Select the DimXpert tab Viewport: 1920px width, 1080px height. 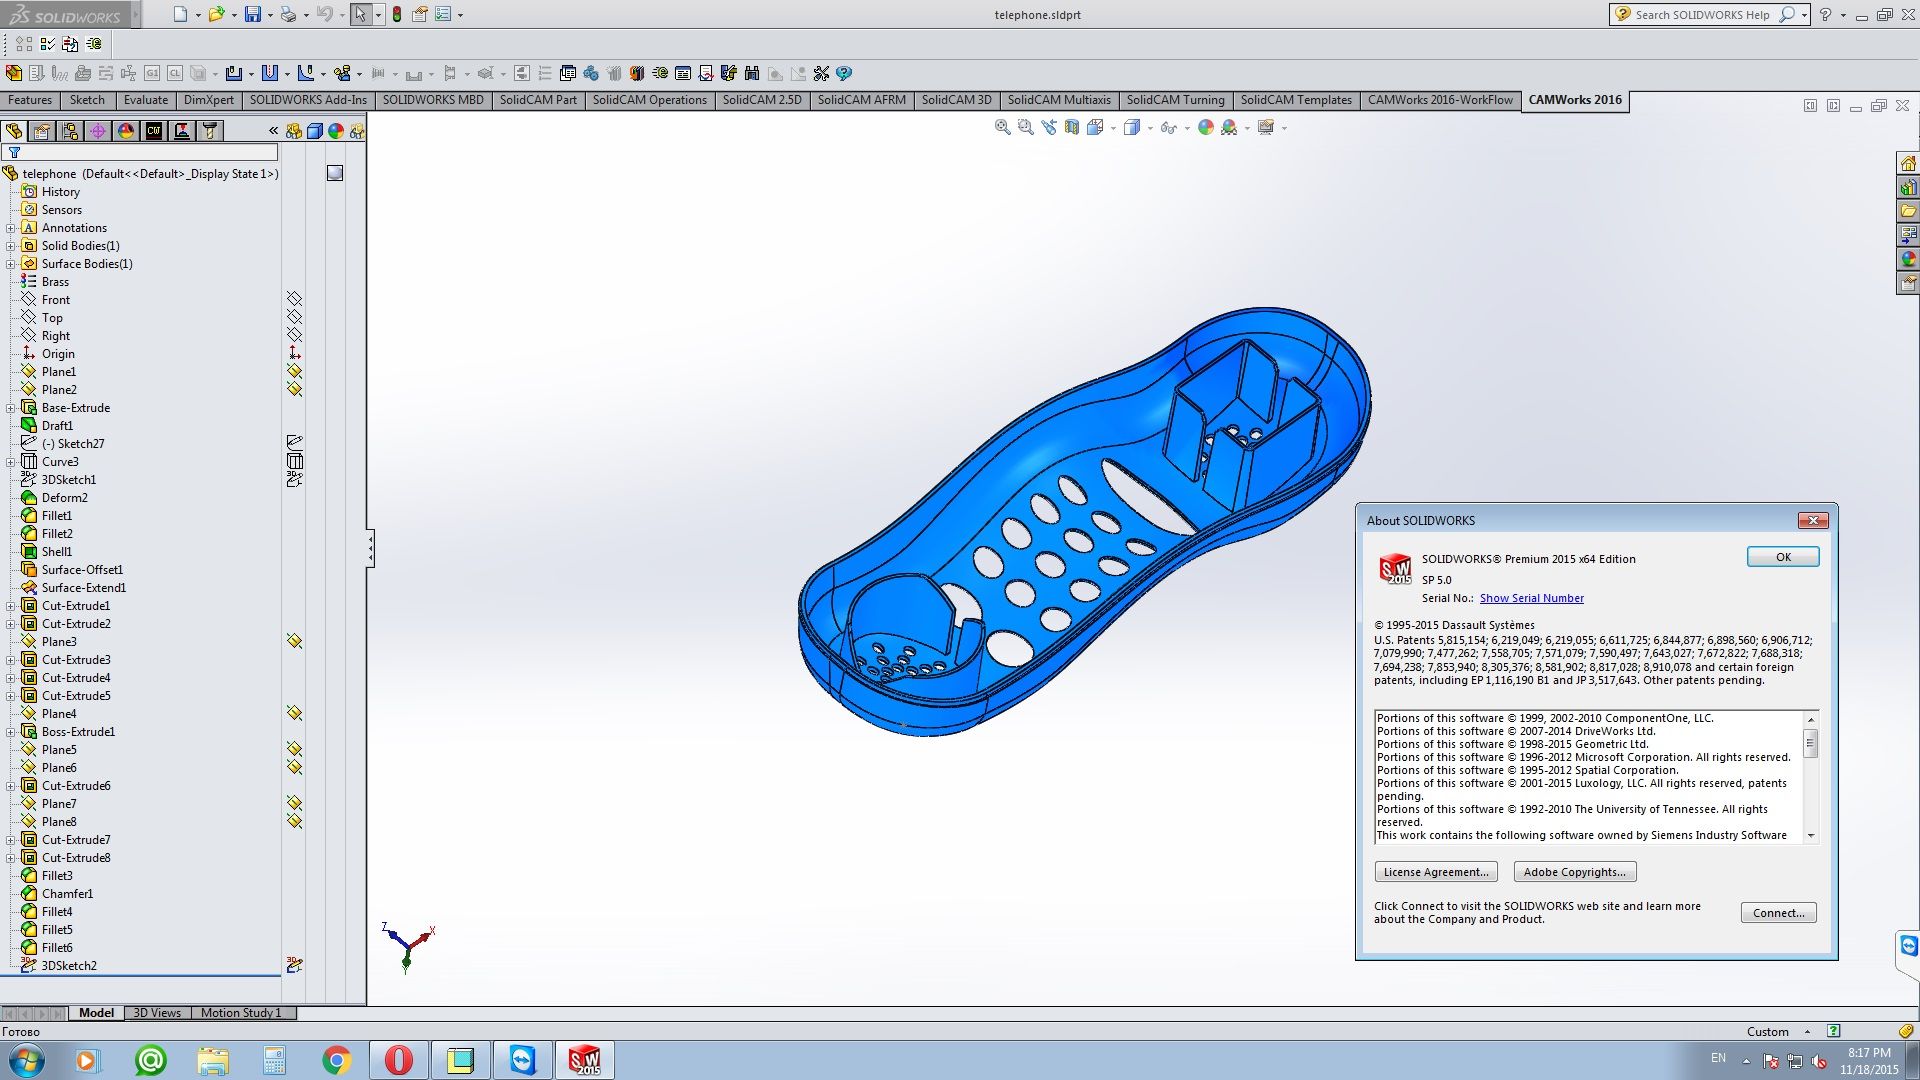tap(206, 99)
